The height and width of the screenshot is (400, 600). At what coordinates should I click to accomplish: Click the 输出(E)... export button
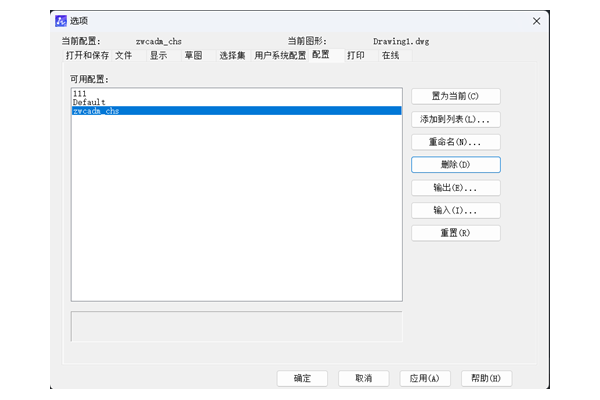click(x=456, y=188)
